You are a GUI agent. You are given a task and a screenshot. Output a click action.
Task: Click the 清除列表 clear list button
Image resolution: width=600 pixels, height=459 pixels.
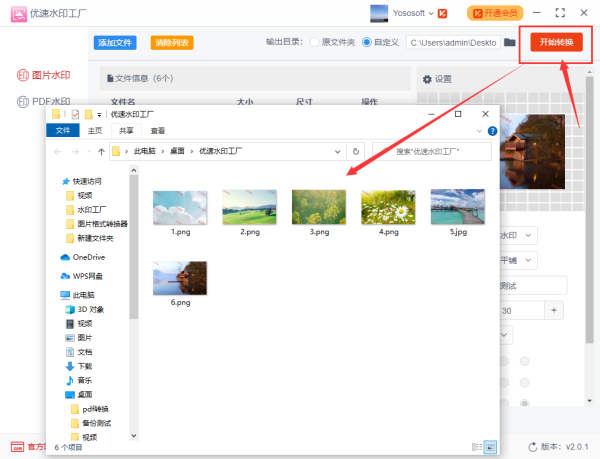[172, 43]
